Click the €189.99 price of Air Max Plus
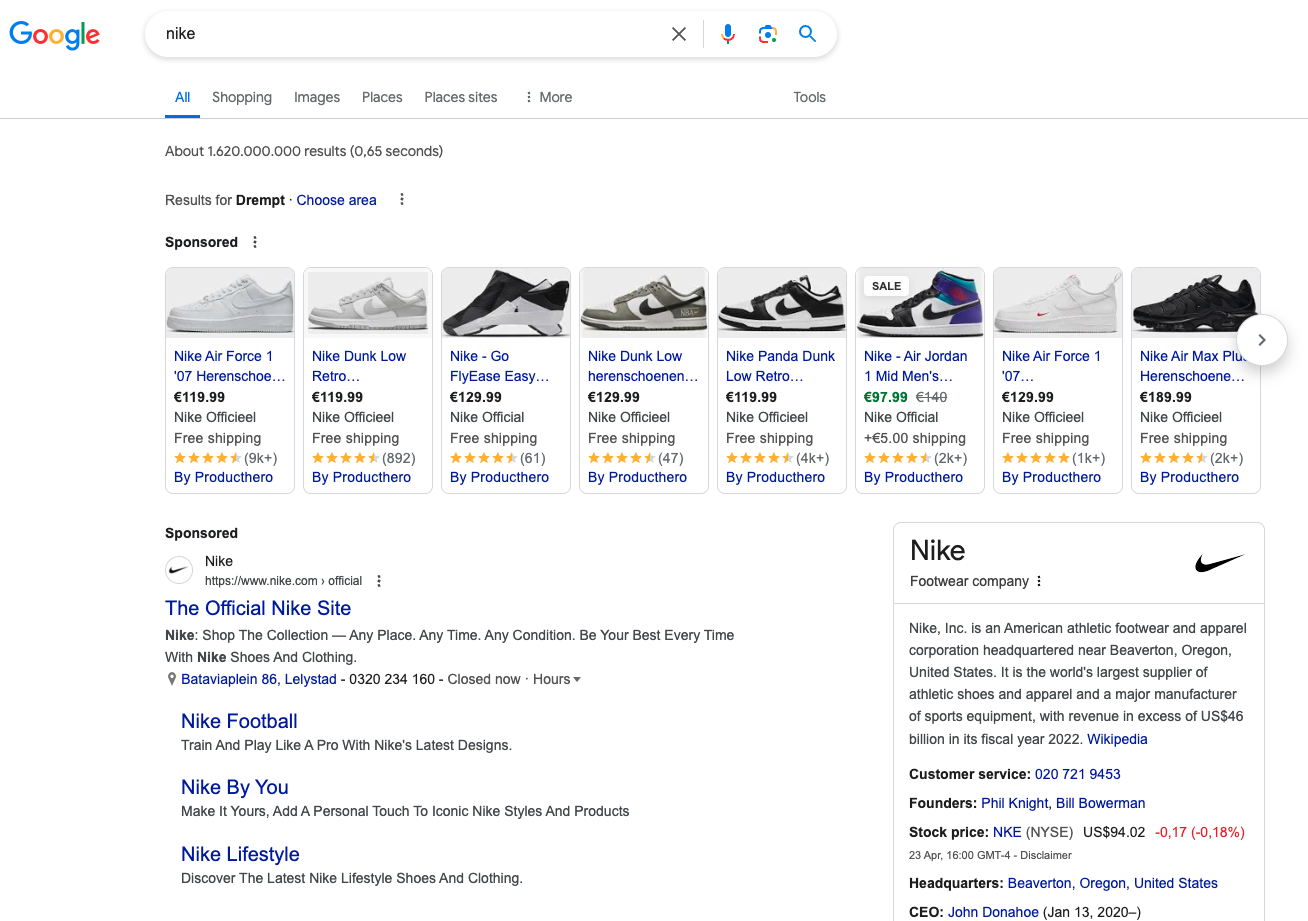Image resolution: width=1308 pixels, height=921 pixels. coord(1166,397)
